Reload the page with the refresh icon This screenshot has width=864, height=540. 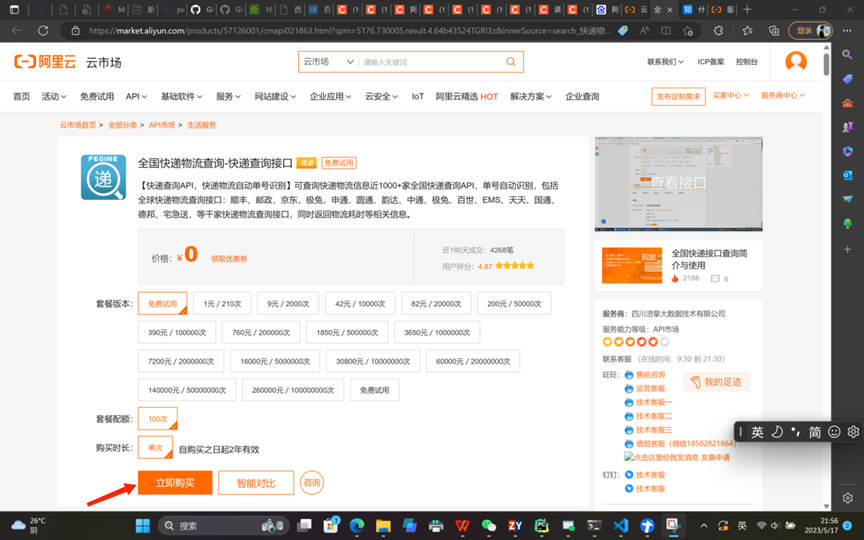point(43,31)
